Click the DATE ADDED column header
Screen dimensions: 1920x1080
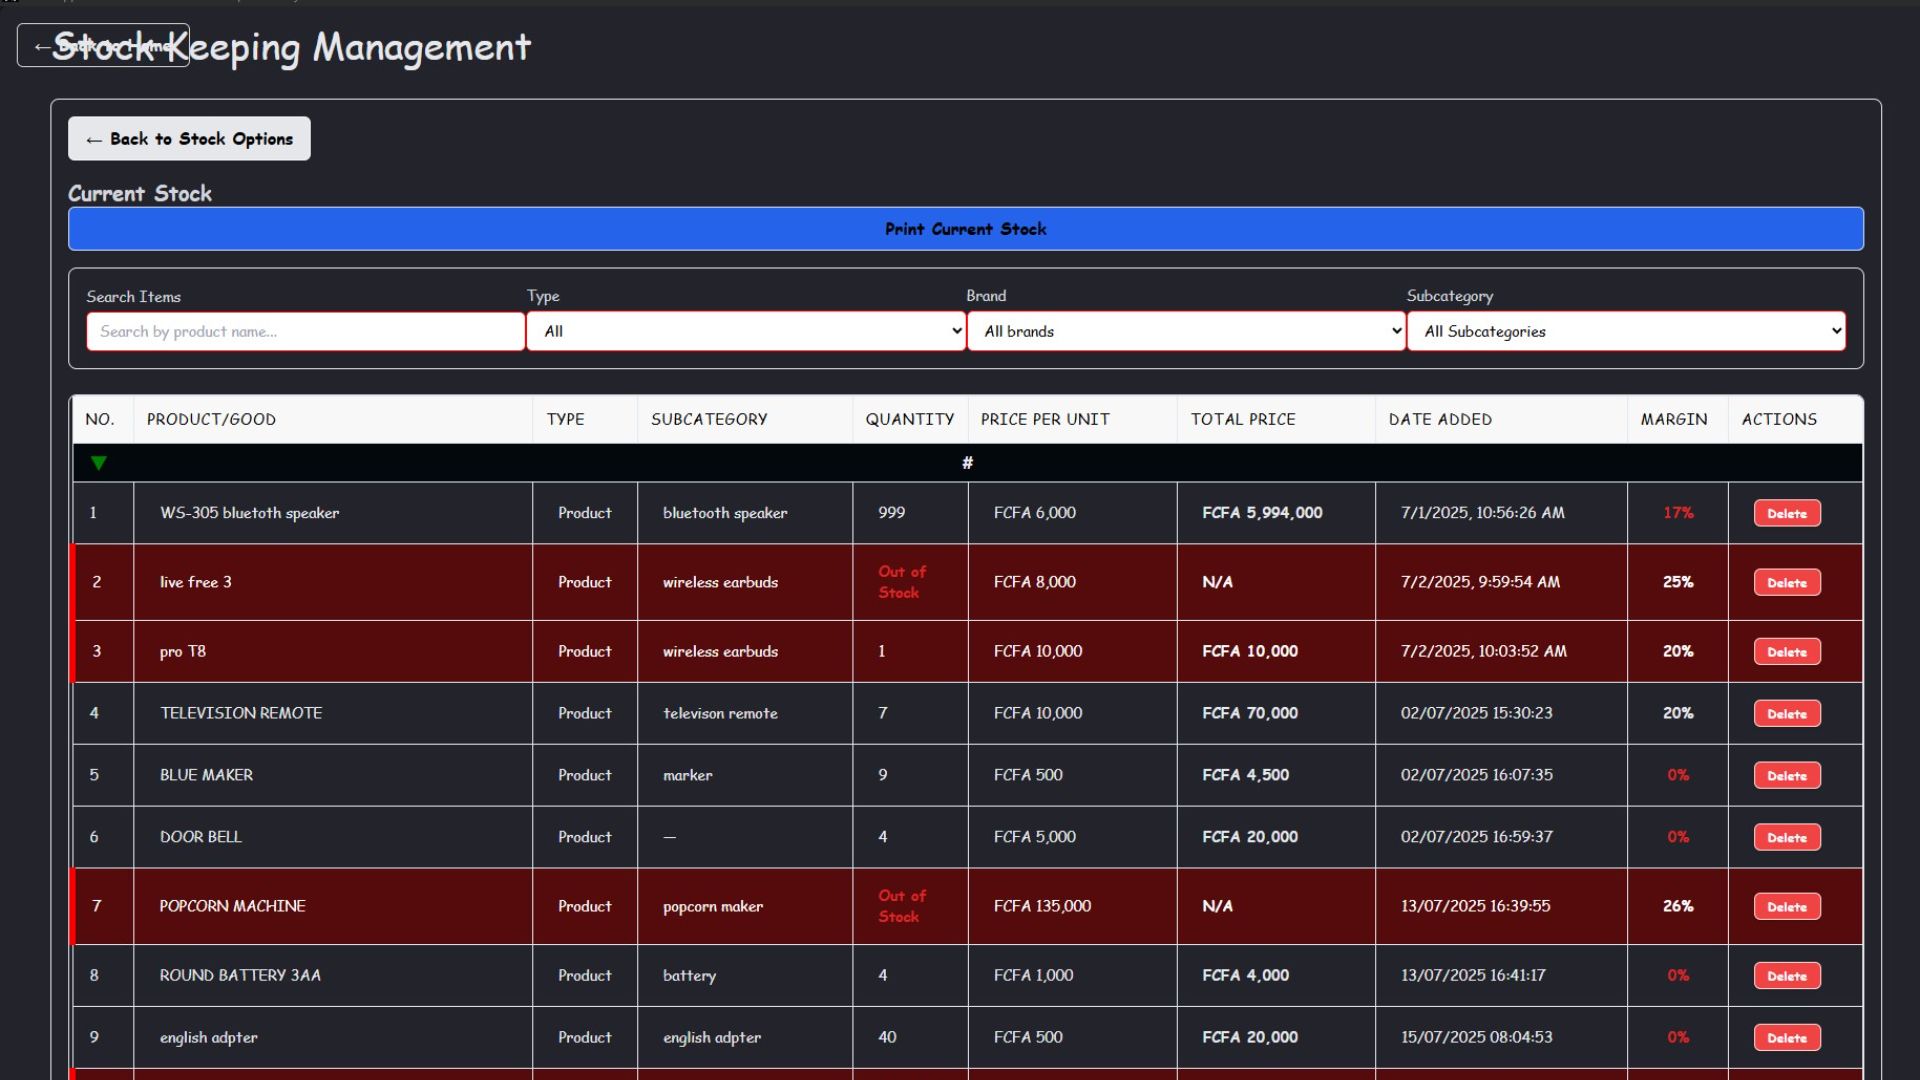(1439, 419)
